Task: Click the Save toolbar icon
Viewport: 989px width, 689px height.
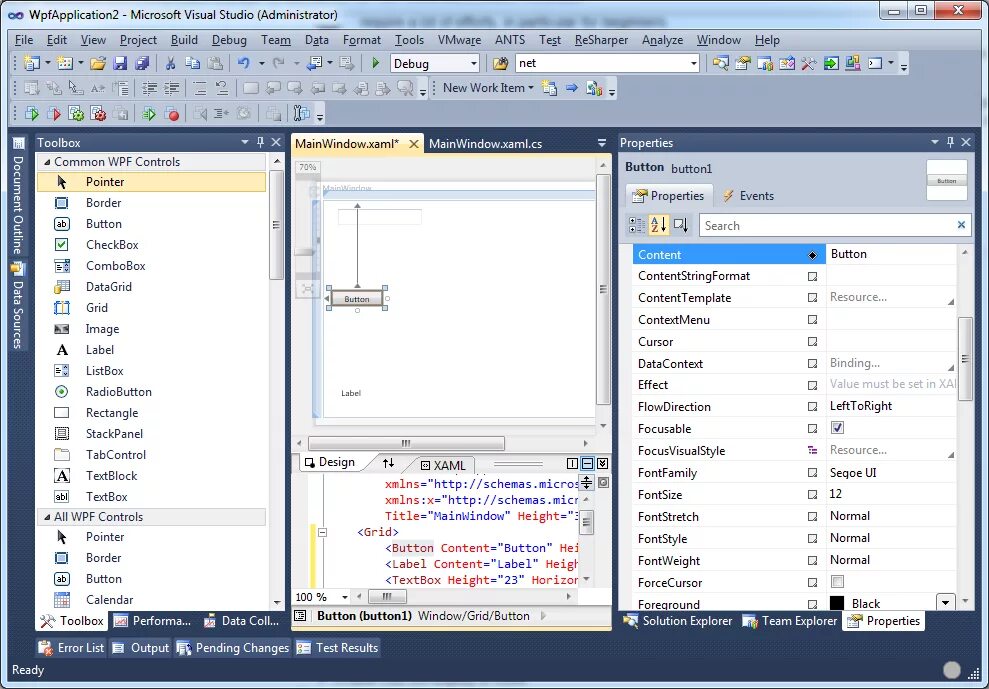Action: [x=120, y=63]
